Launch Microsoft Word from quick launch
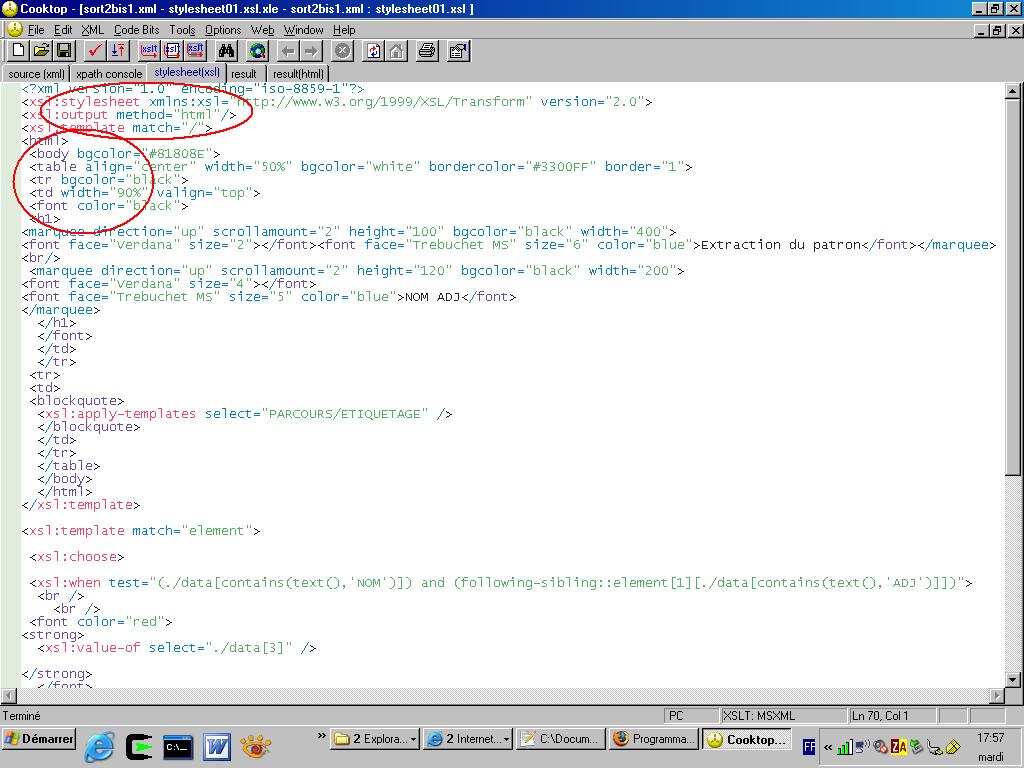This screenshot has height=768, width=1024. [216, 746]
